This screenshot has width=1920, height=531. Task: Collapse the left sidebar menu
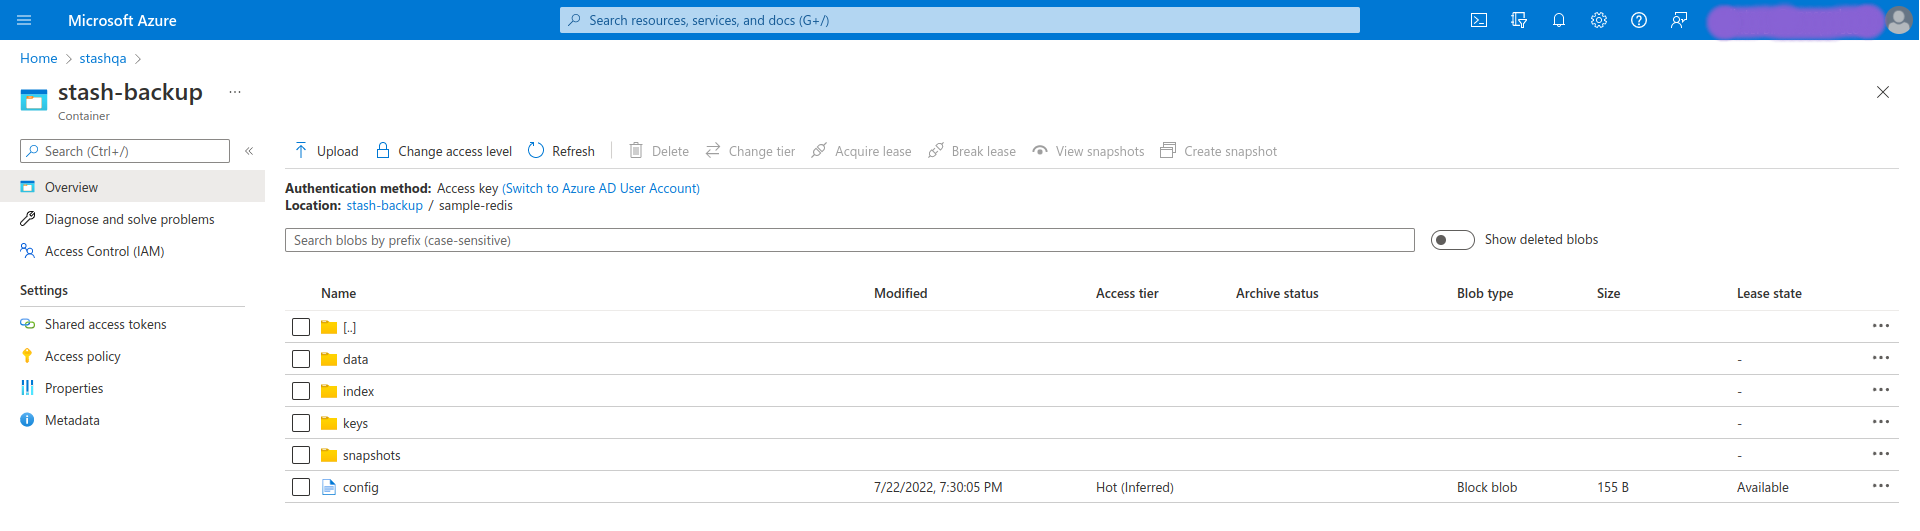point(249,151)
